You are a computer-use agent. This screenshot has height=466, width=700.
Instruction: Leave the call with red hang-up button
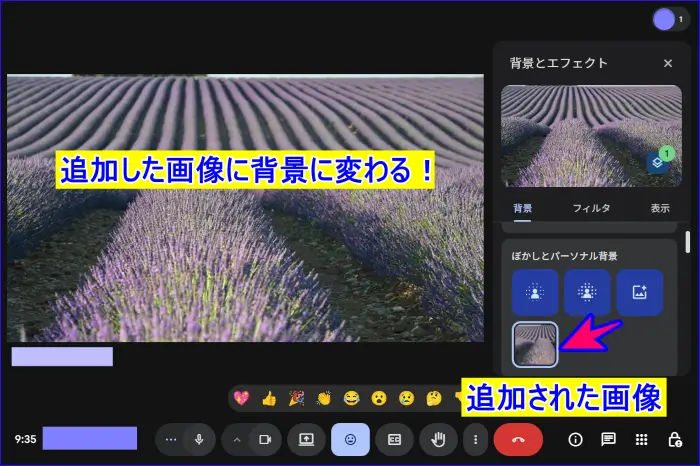[x=518, y=440]
